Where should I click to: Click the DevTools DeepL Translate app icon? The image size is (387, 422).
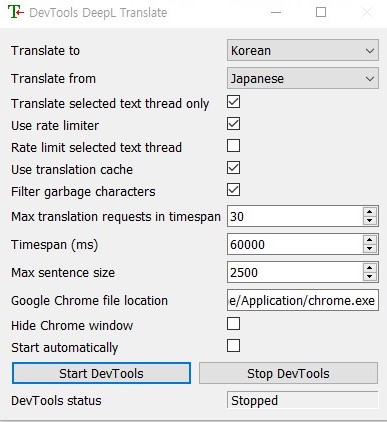click(16, 12)
